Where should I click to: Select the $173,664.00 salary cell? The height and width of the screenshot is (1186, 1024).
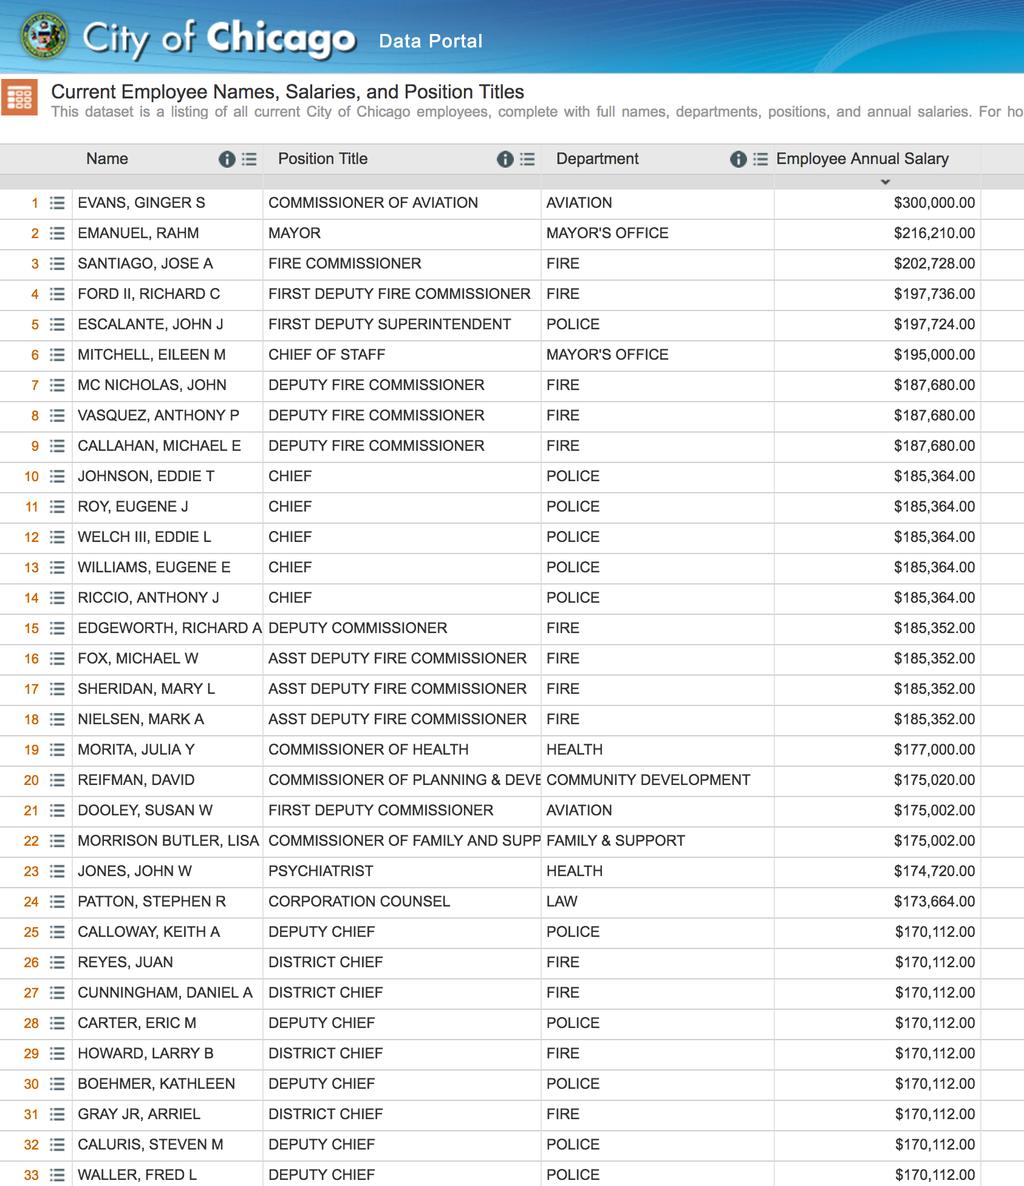pos(877,902)
